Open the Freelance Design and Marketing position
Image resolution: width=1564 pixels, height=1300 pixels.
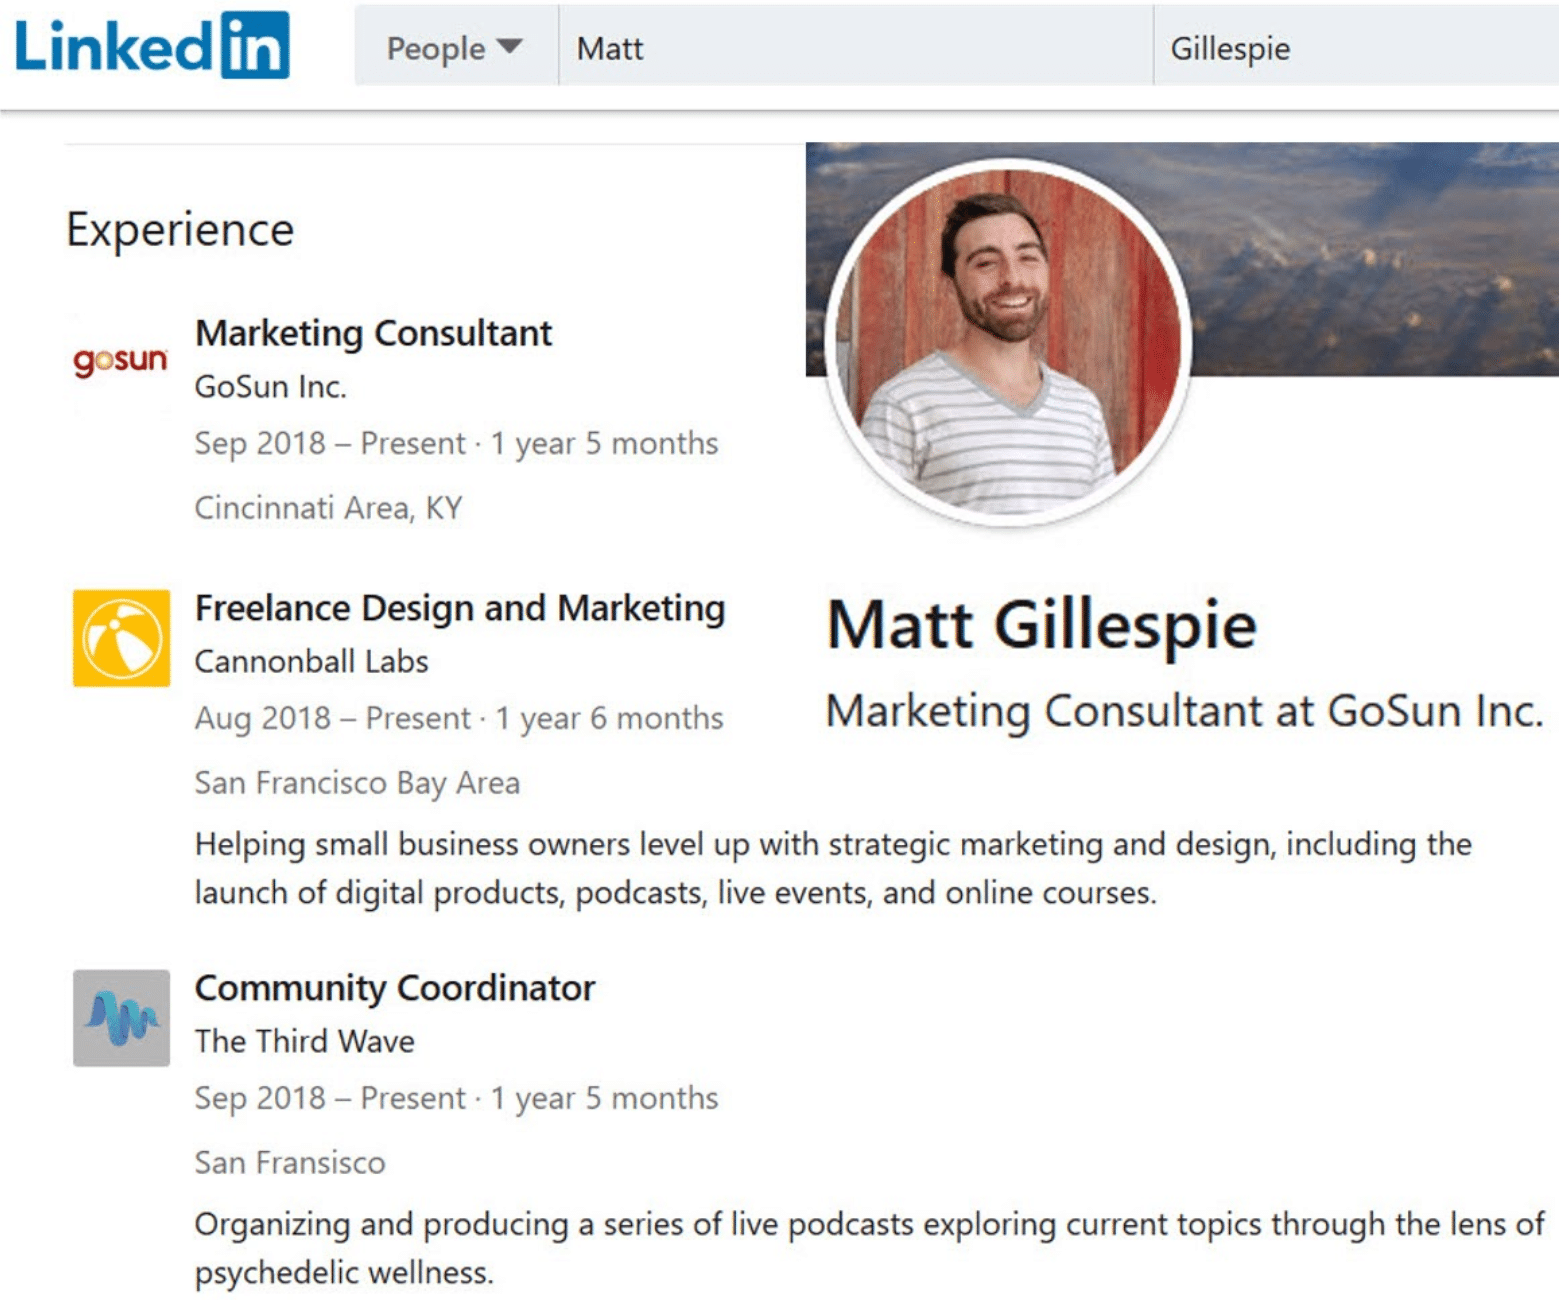click(460, 608)
